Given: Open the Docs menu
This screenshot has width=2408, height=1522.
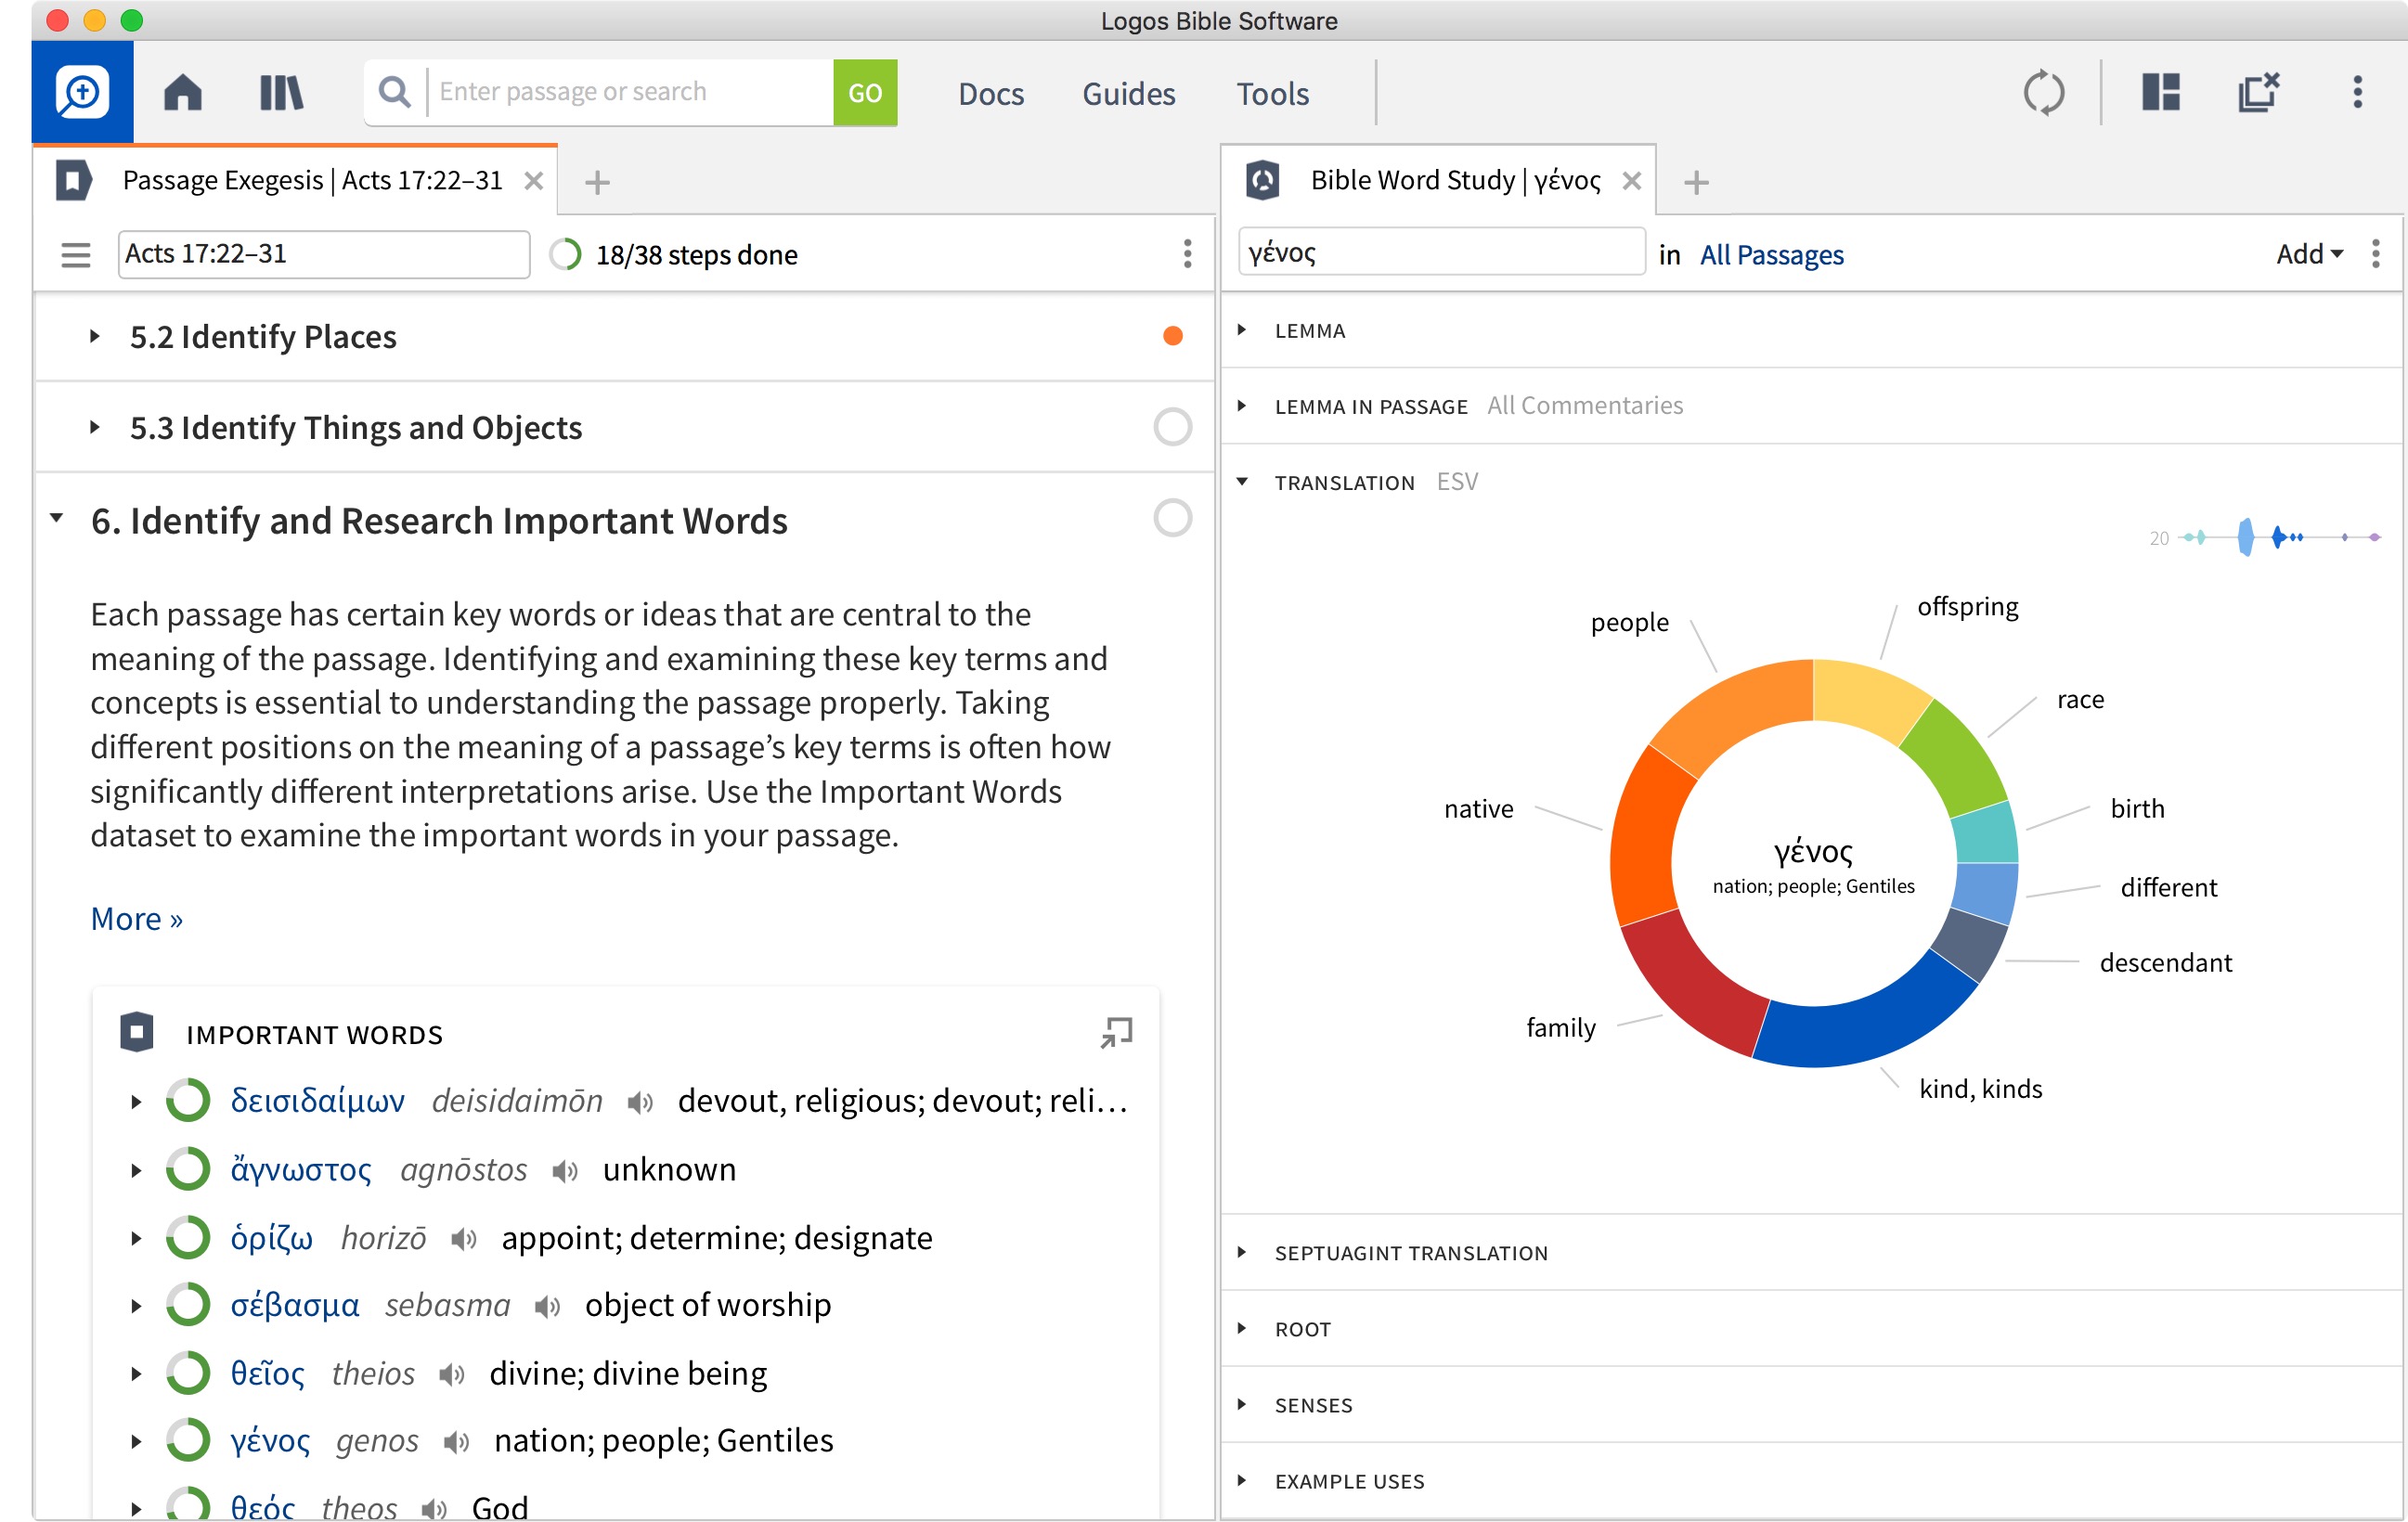Looking at the screenshot, I should click(x=991, y=93).
